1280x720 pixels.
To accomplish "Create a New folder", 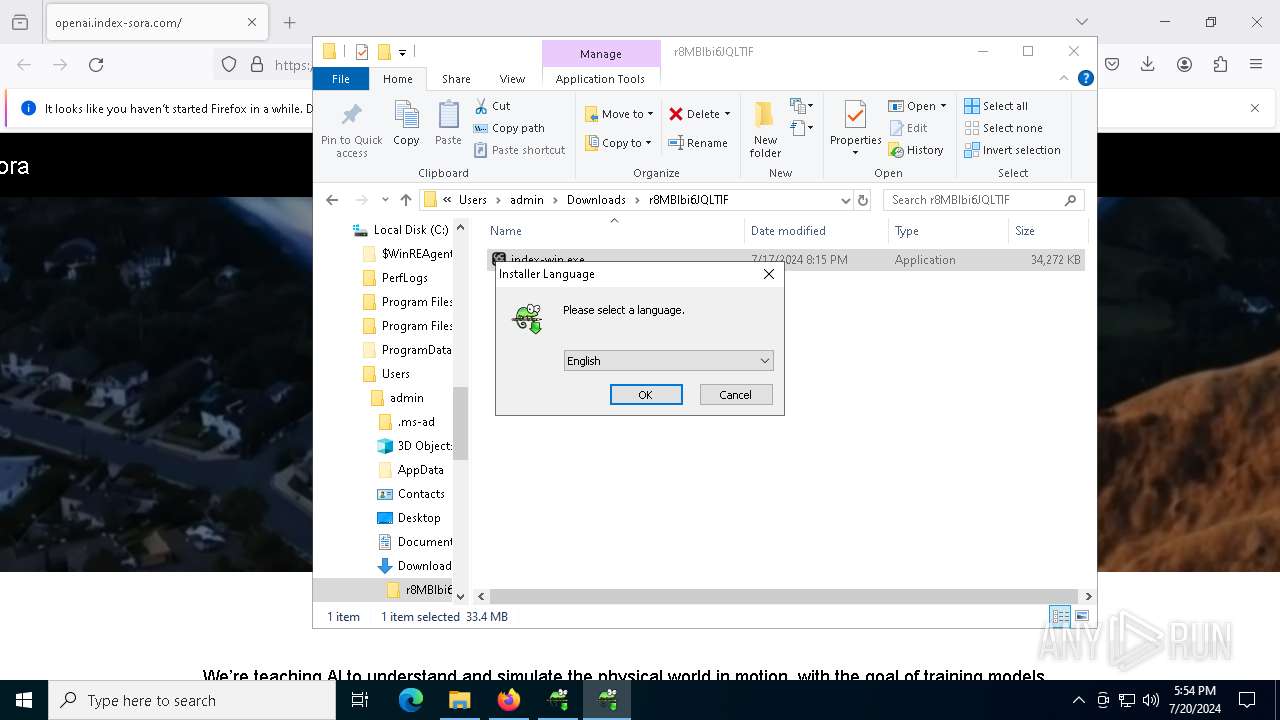I will (x=765, y=129).
